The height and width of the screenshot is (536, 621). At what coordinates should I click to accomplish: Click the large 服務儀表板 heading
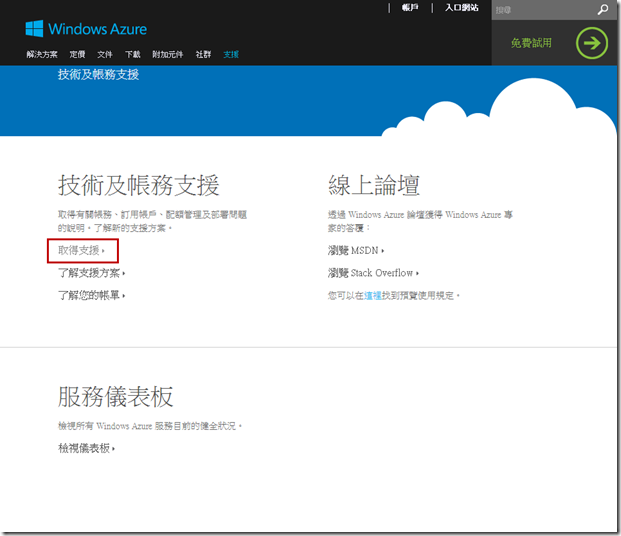115,397
